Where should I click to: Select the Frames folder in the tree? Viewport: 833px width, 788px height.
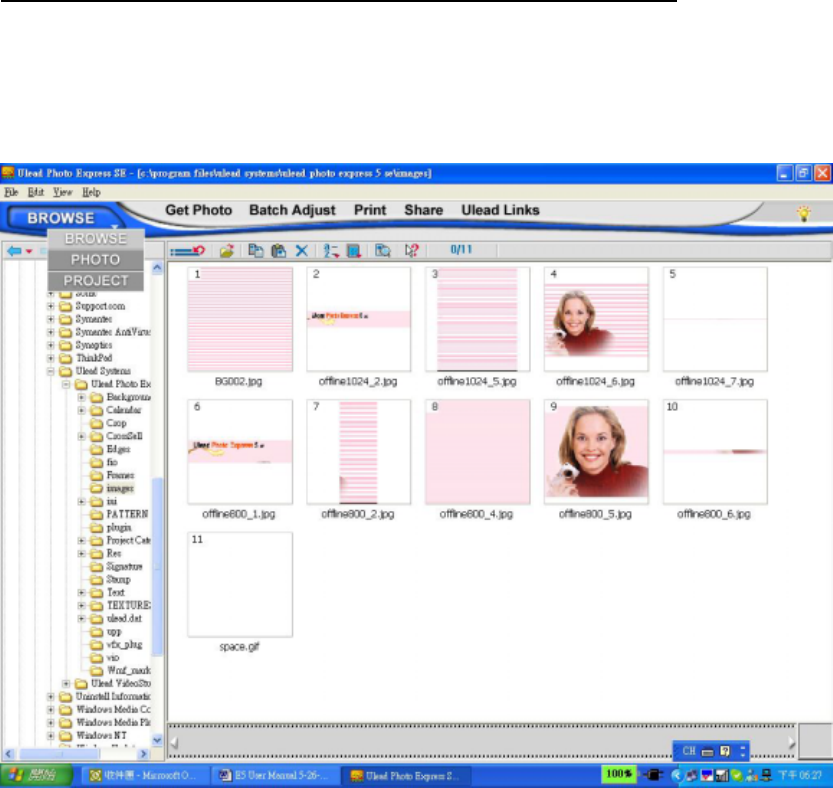(x=120, y=475)
